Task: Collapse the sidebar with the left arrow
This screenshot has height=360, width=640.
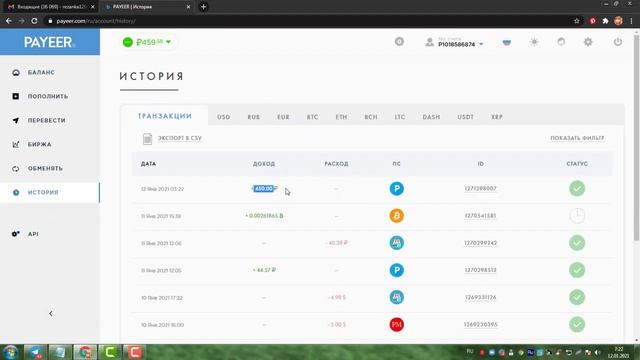Action: coord(51,313)
